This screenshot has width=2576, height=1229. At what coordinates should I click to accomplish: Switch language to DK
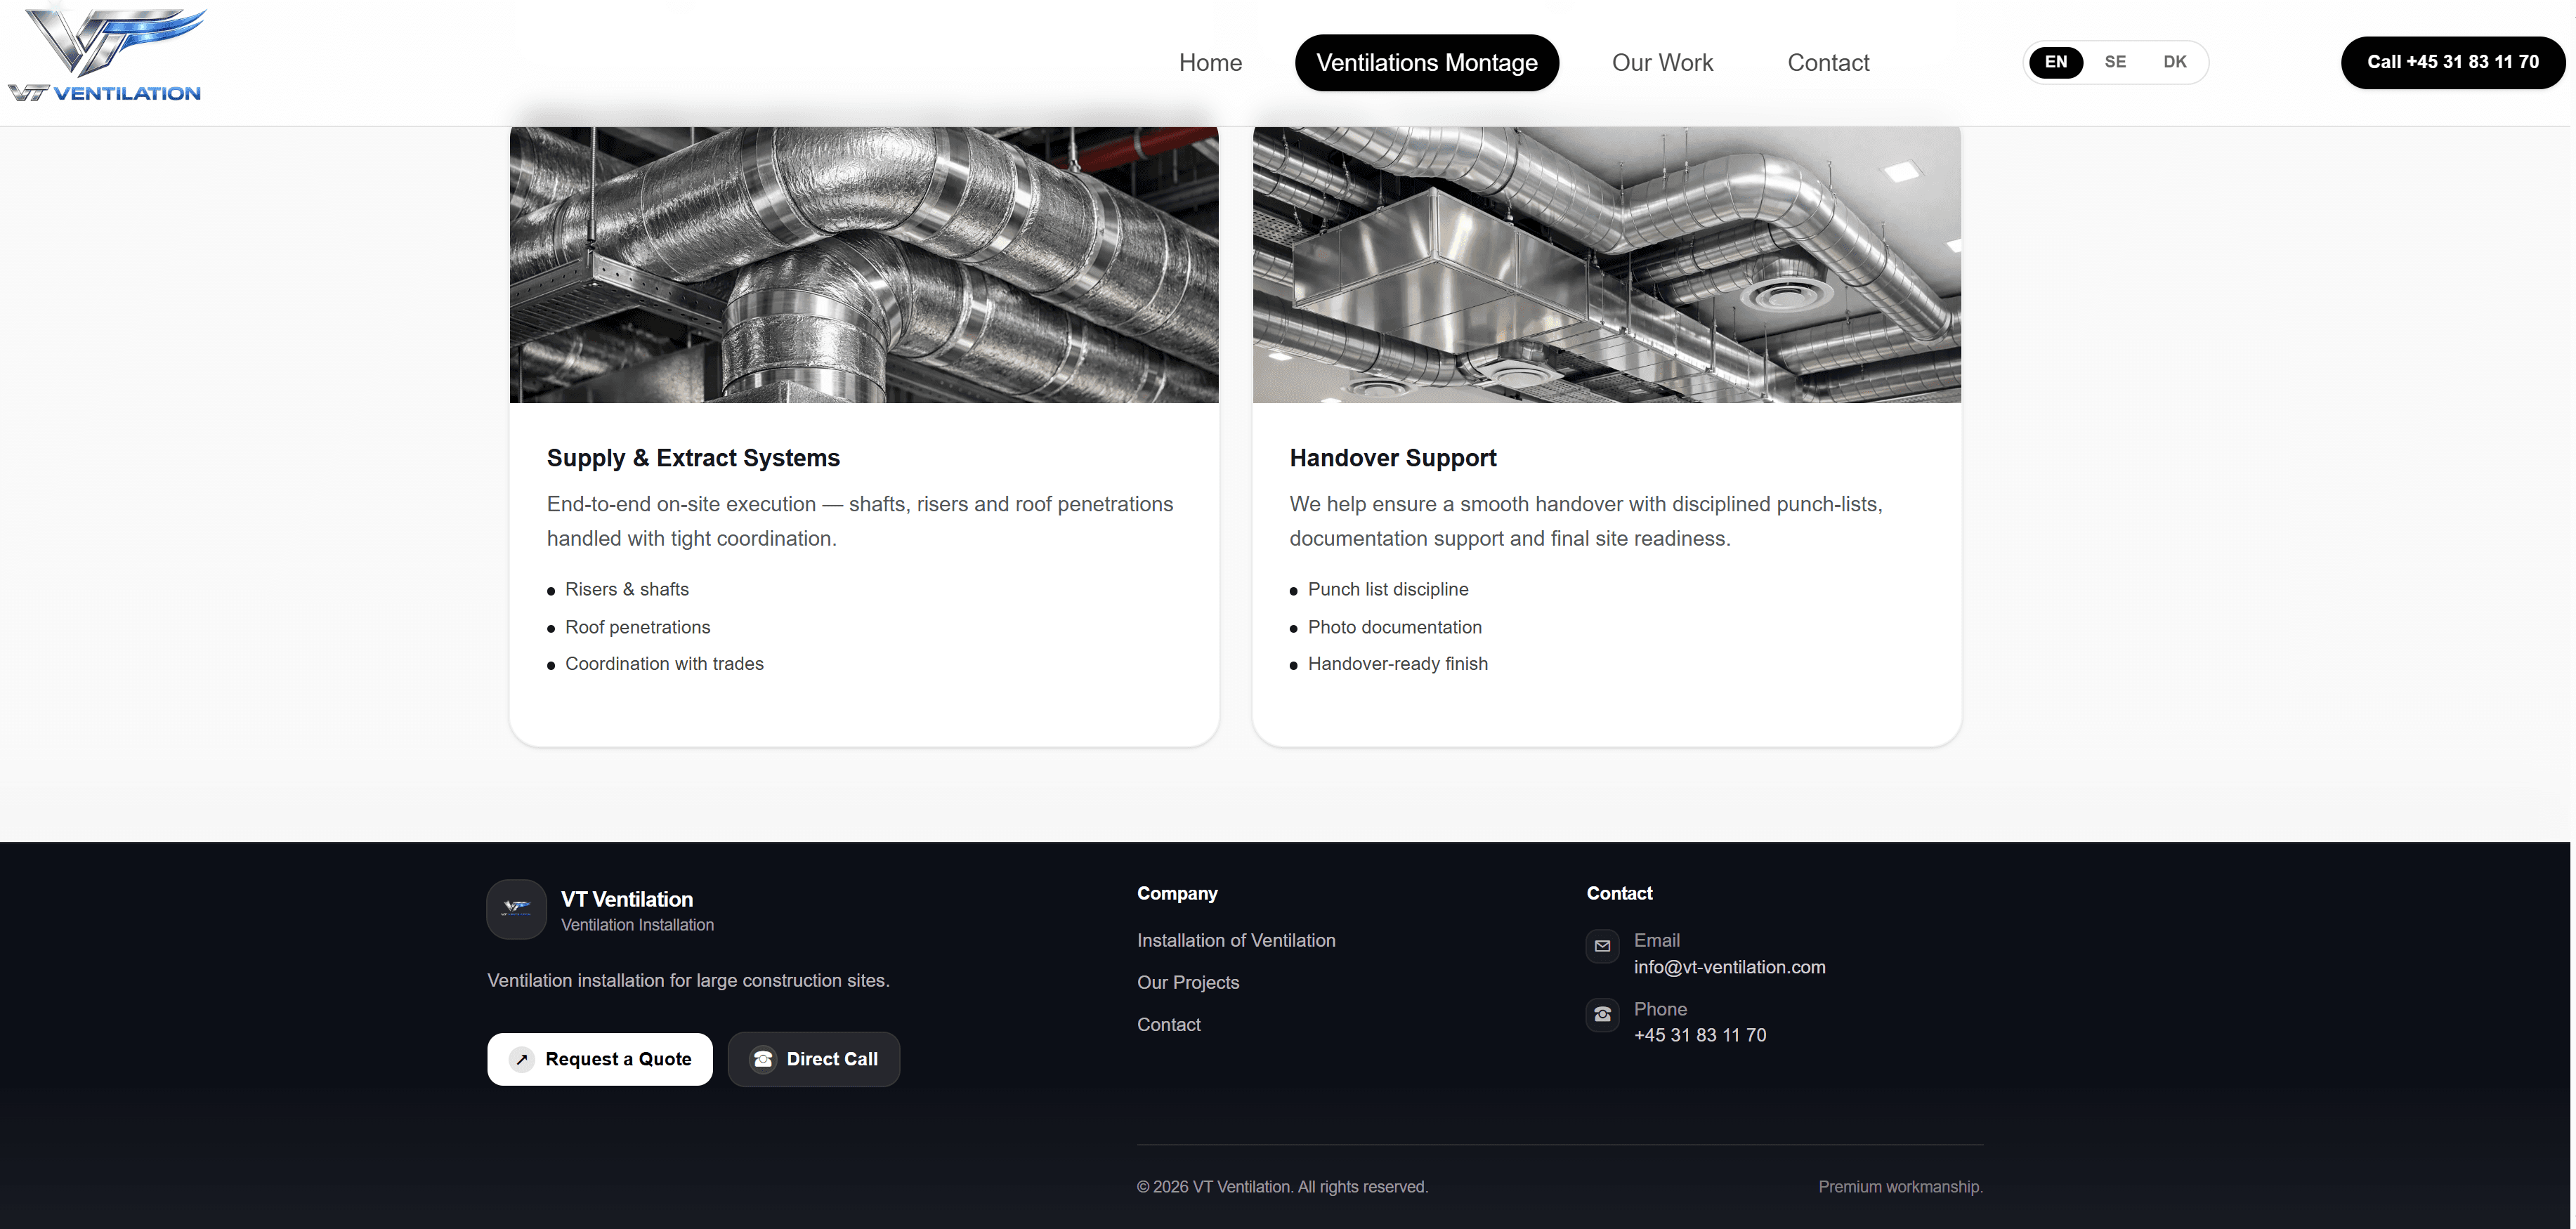(2174, 62)
